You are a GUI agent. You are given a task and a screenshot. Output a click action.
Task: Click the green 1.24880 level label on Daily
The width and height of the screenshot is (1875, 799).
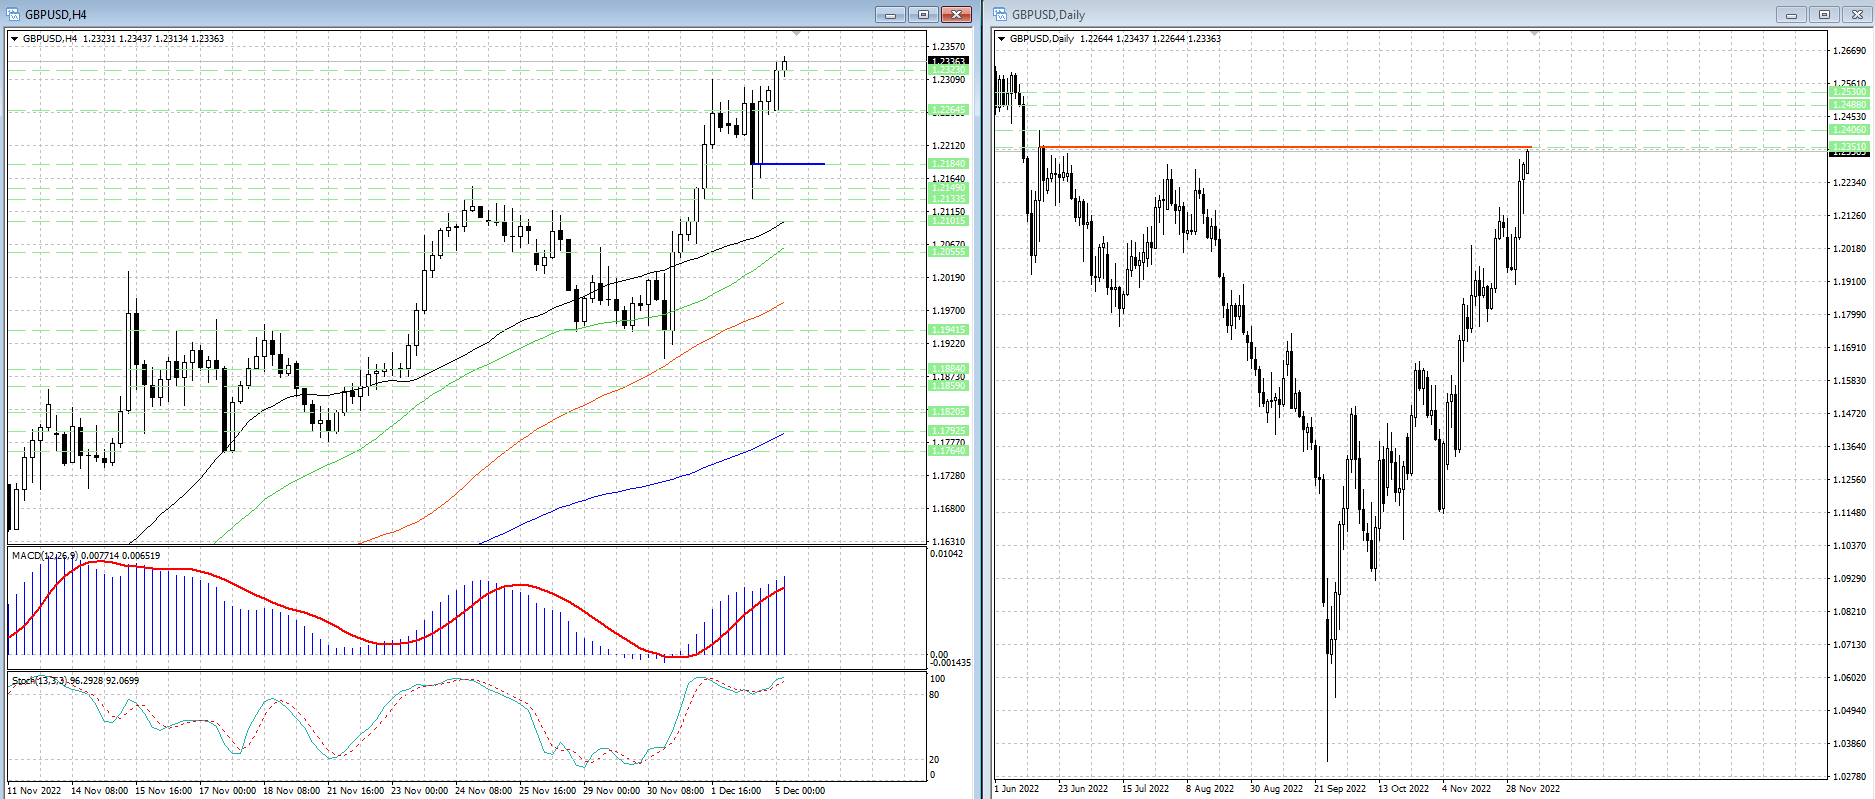1849,104
